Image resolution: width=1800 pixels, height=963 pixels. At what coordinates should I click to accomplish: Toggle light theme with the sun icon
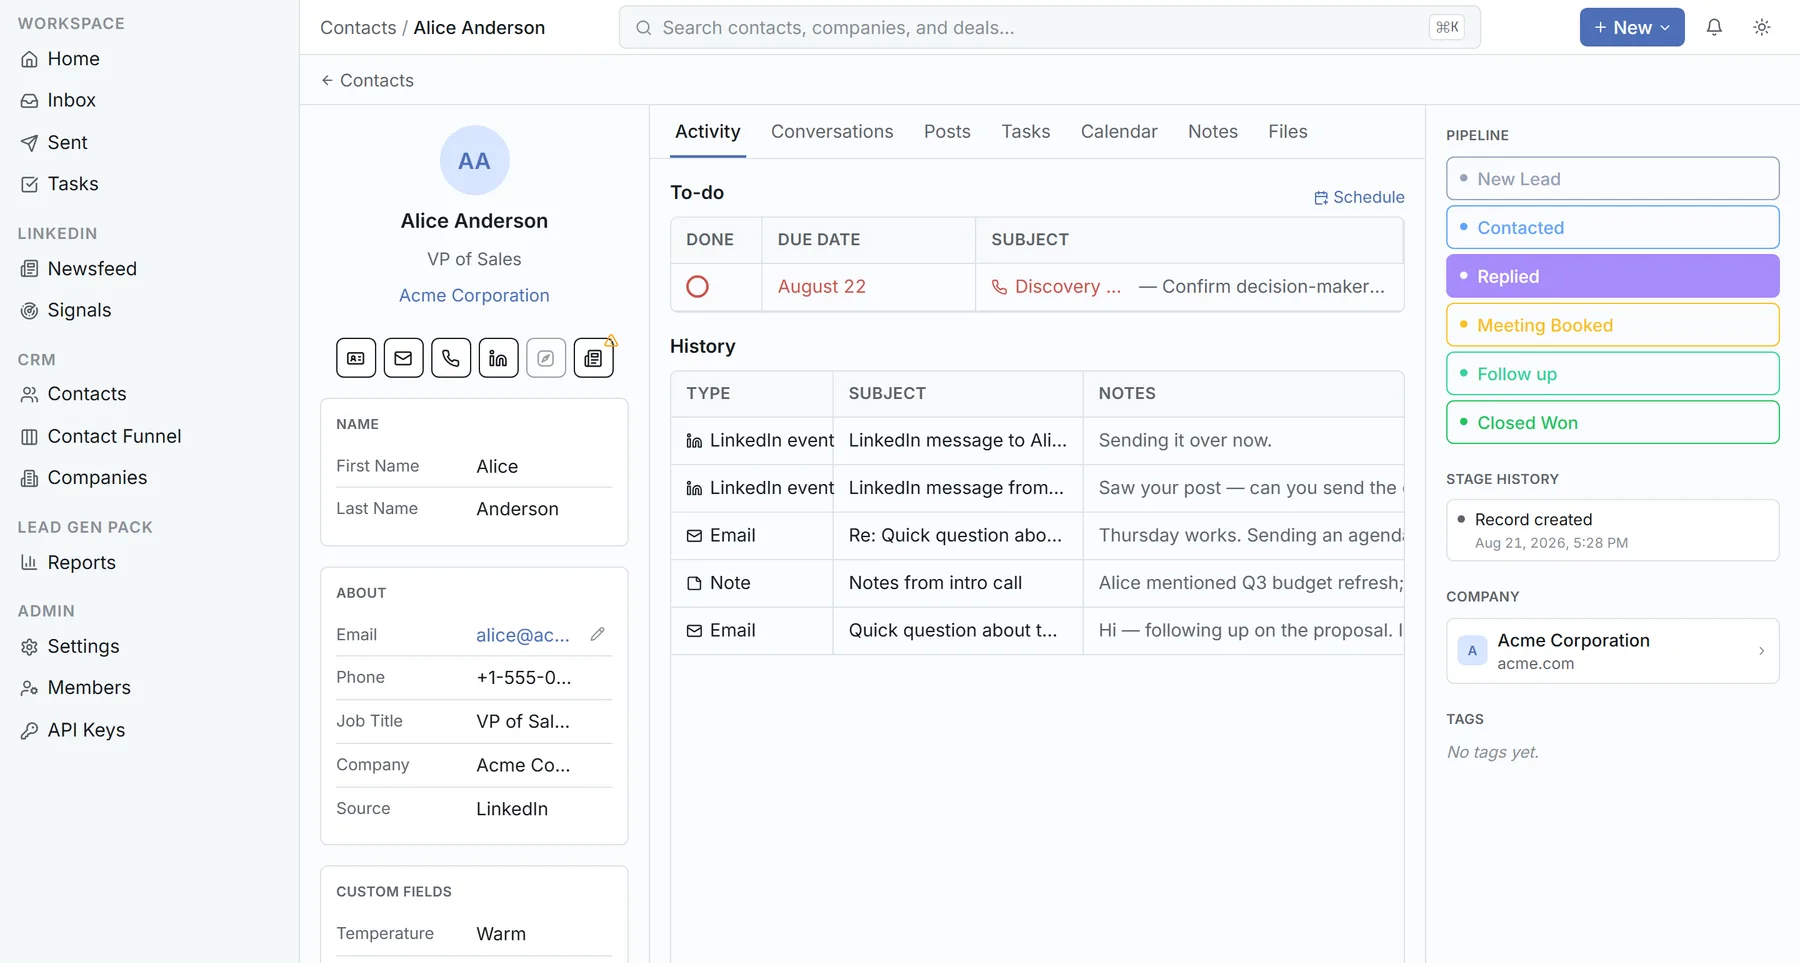click(x=1762, y=27)
